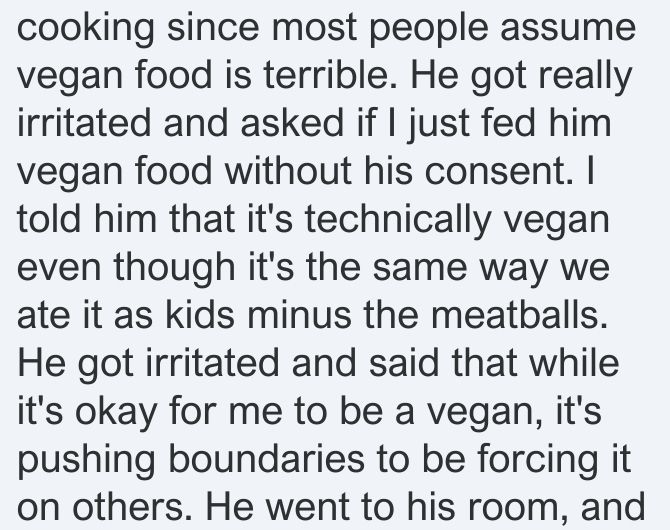Select the word "boundaries"
Screen dimensions: 670x530
pyautogui.click(x=267, y=459)
